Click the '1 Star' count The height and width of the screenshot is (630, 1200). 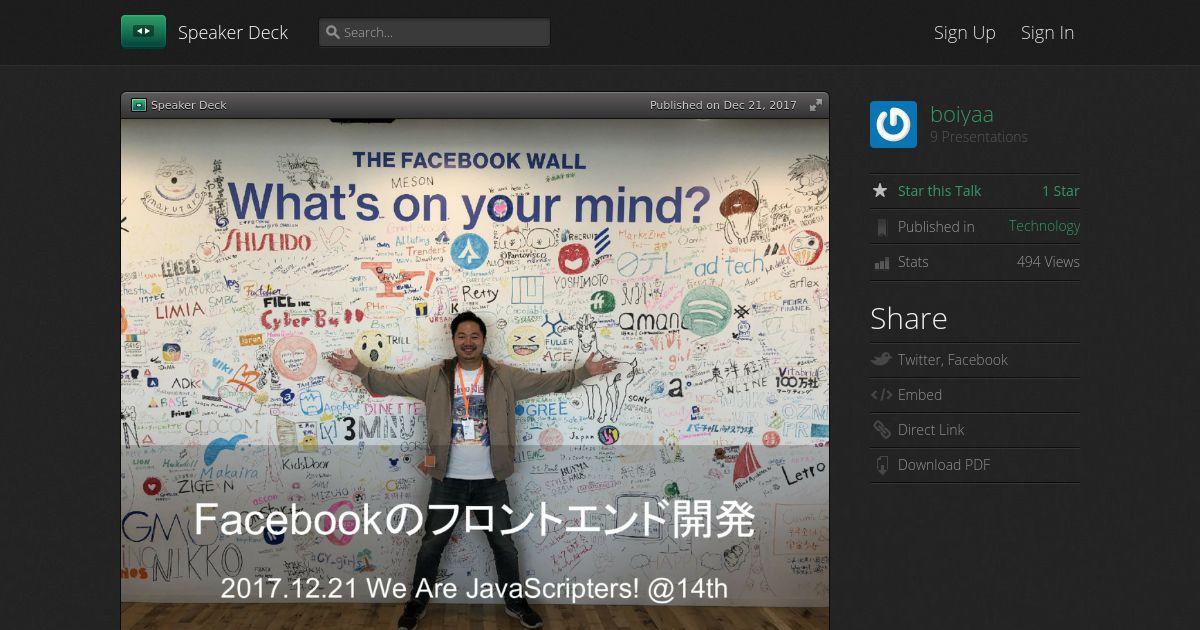point(1061,191)
